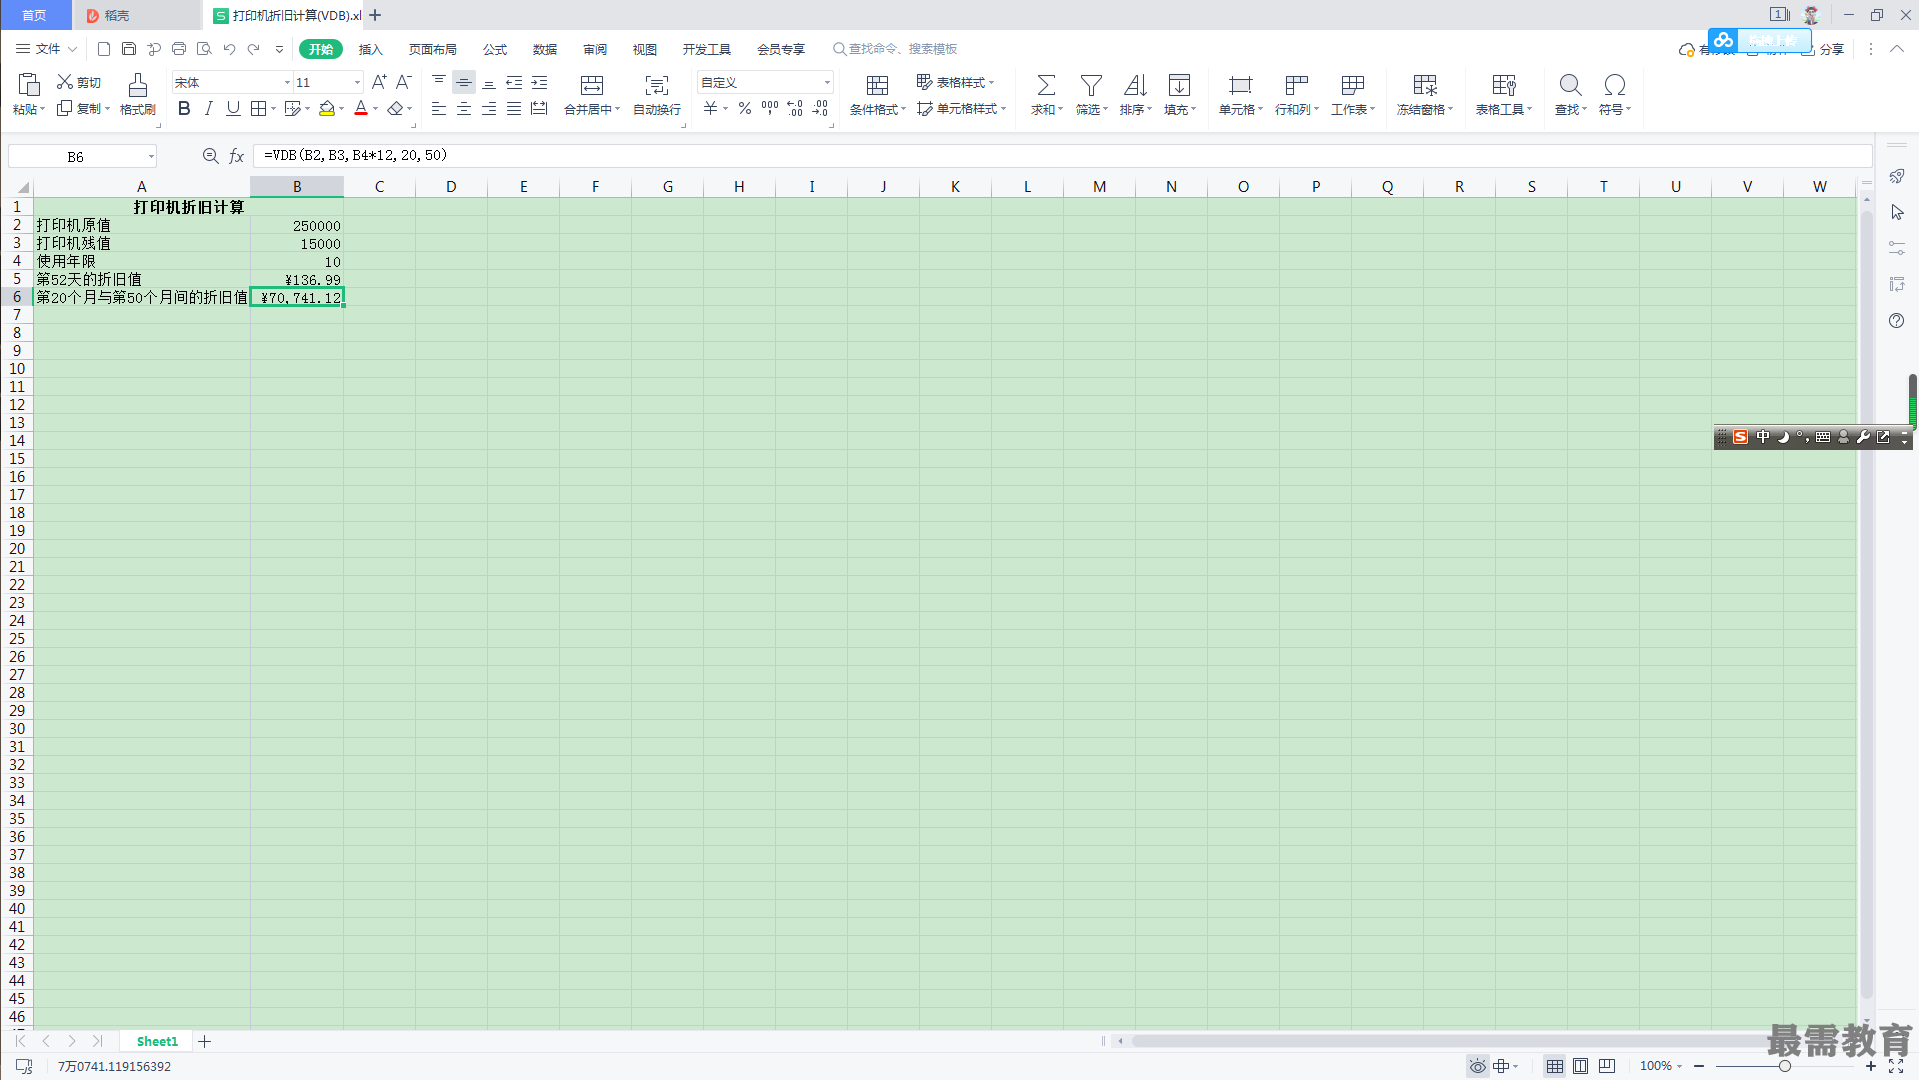Open the 文件 menu dropdown

click(47, 49)
